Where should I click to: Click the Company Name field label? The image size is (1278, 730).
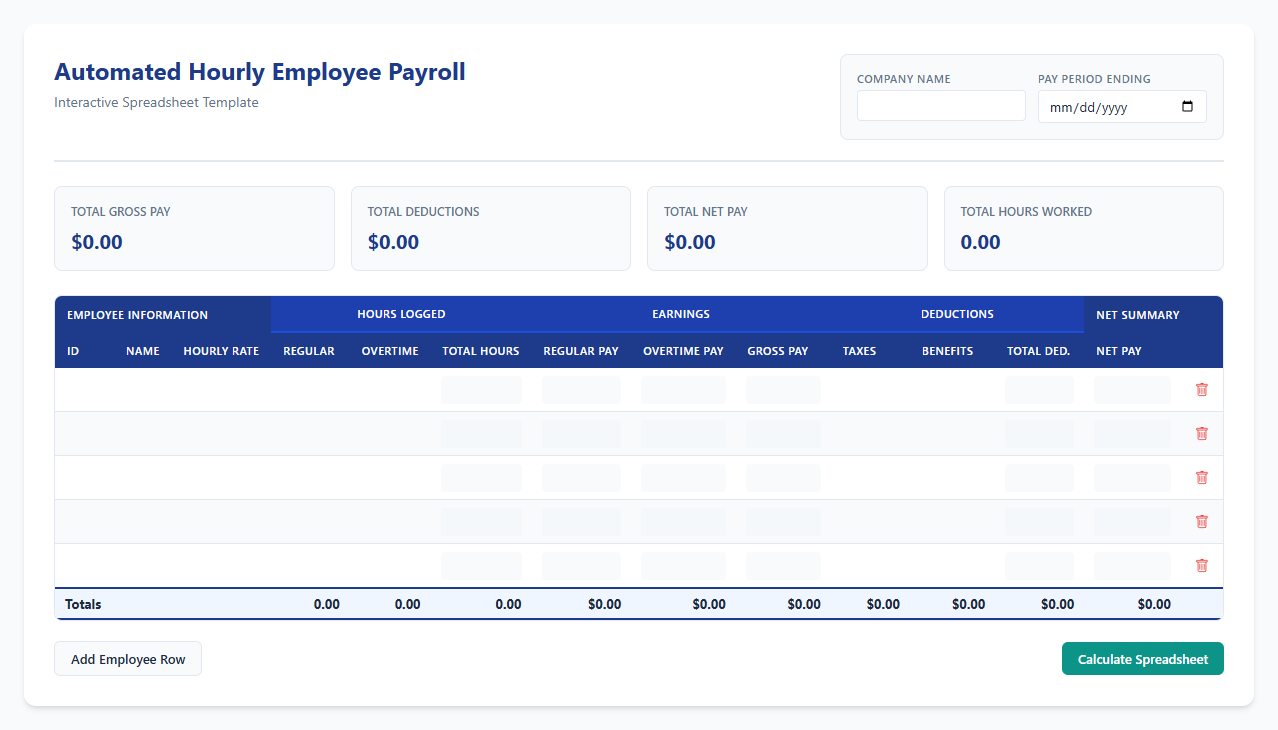[x=904, y=79]
